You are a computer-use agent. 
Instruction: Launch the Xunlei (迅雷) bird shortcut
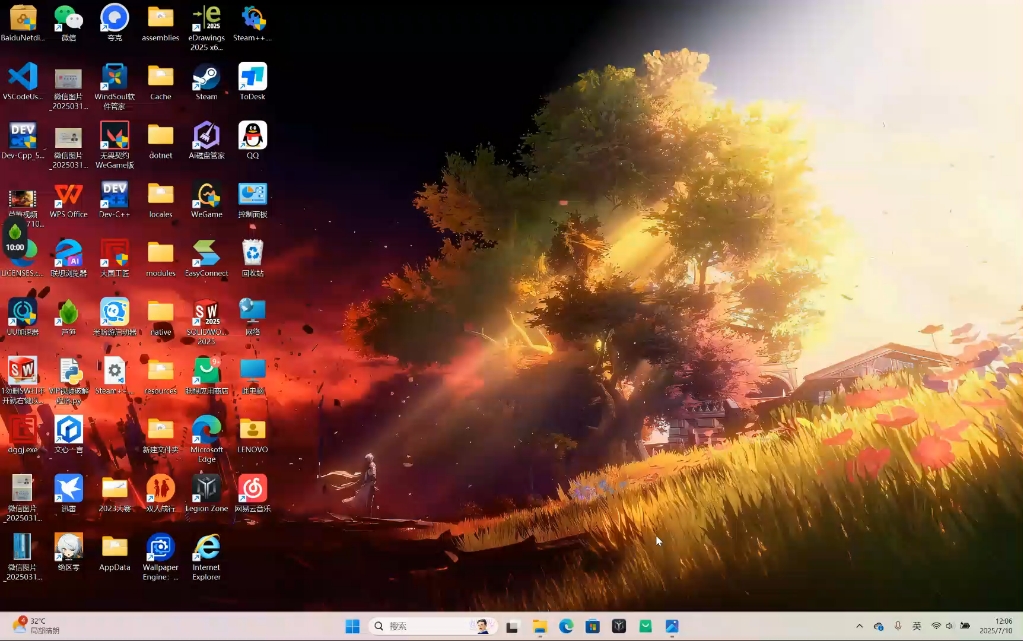69,488
